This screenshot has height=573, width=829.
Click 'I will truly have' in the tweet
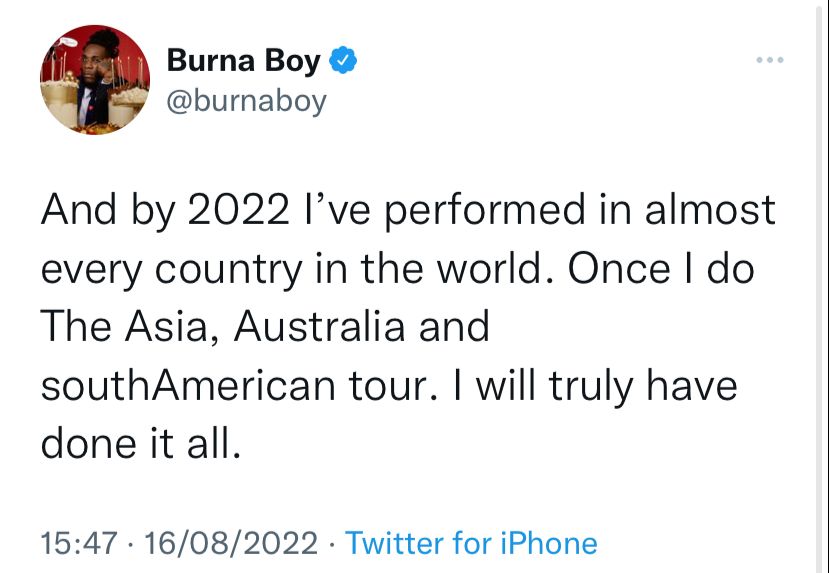tap(595, 385)
